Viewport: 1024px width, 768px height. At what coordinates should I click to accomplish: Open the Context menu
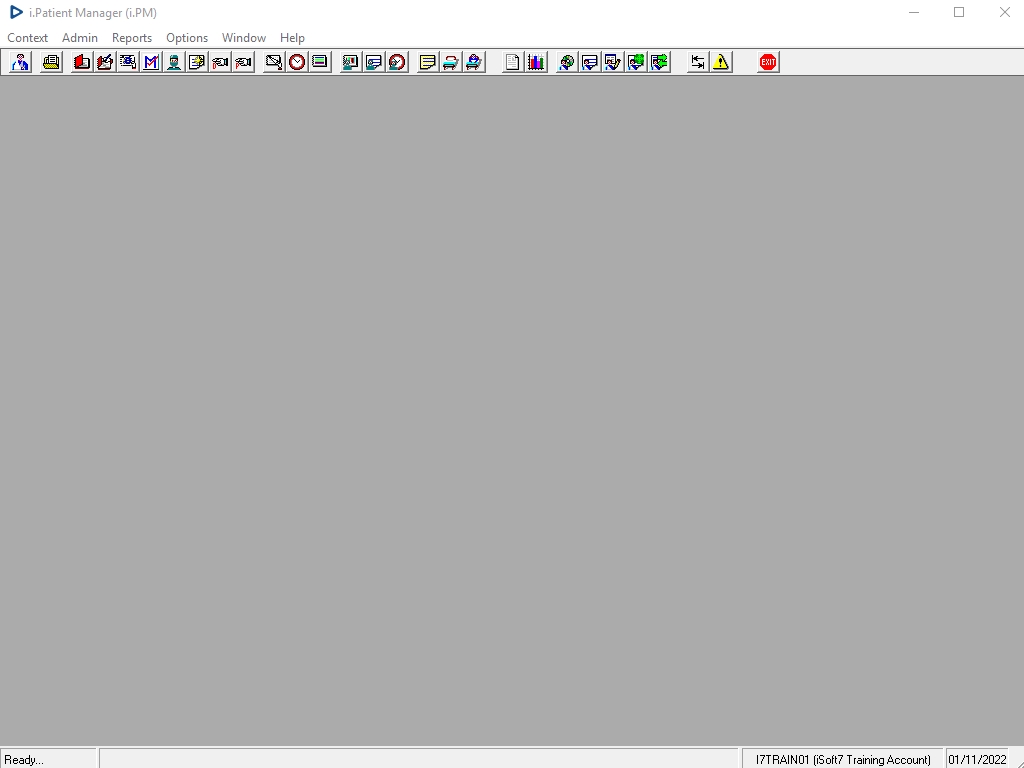[27, 38]
